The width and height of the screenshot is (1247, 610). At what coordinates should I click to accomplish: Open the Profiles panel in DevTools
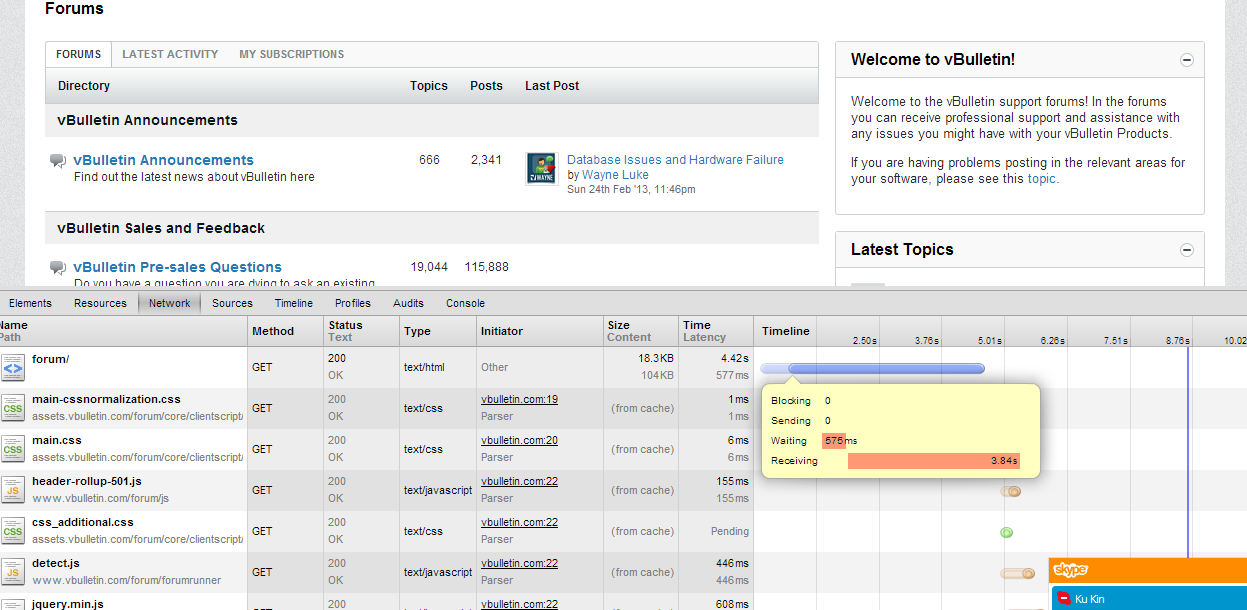353,303
